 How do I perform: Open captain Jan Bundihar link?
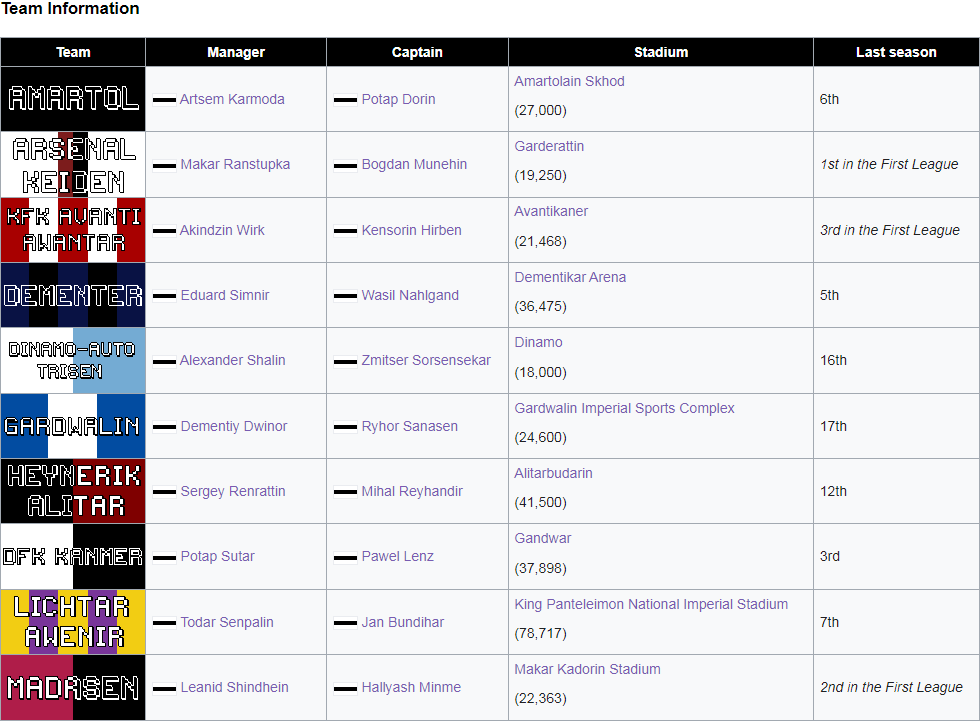[402, 622]
